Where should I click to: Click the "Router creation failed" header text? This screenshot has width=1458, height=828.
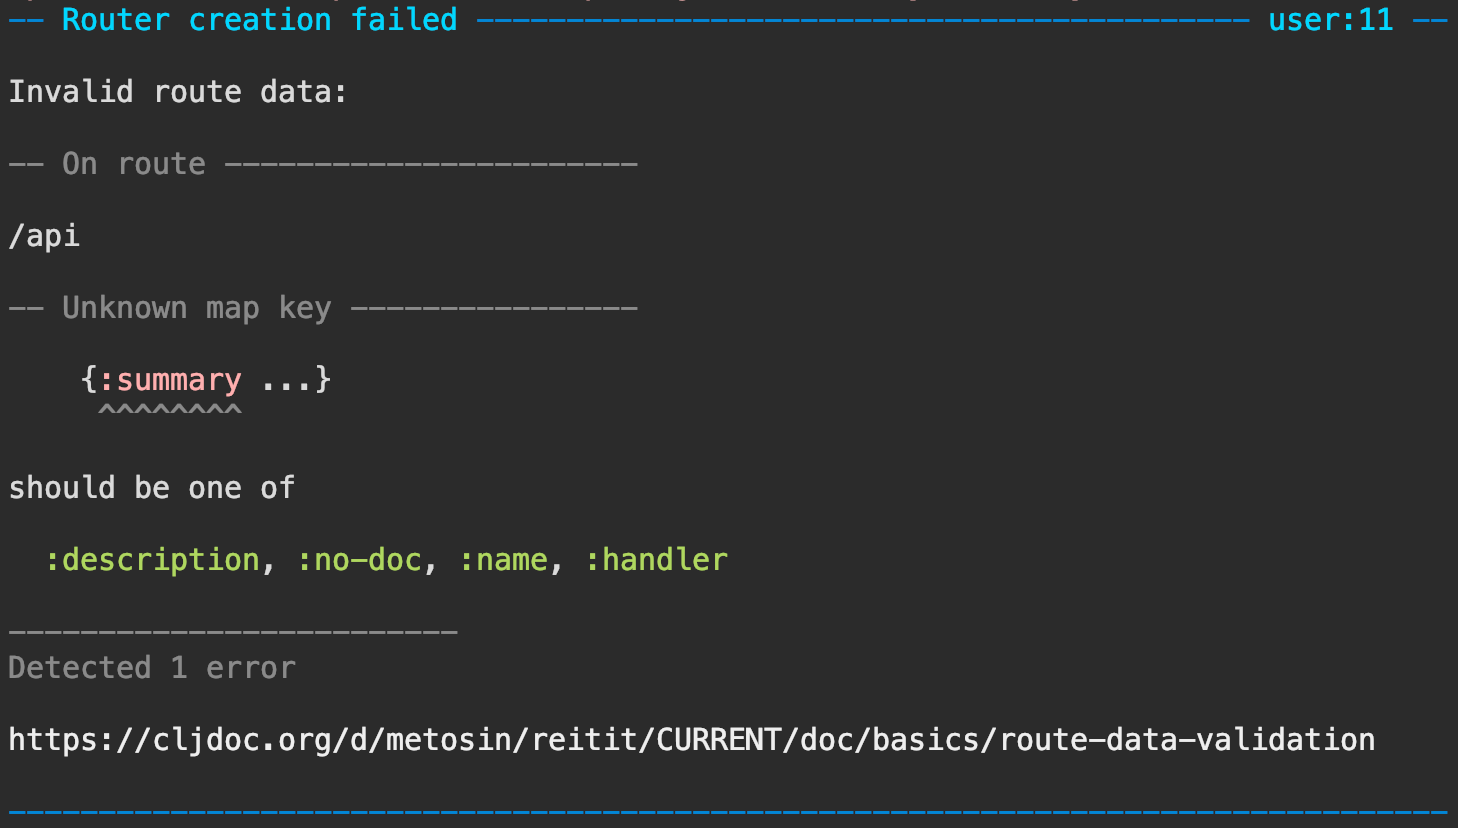259,20
